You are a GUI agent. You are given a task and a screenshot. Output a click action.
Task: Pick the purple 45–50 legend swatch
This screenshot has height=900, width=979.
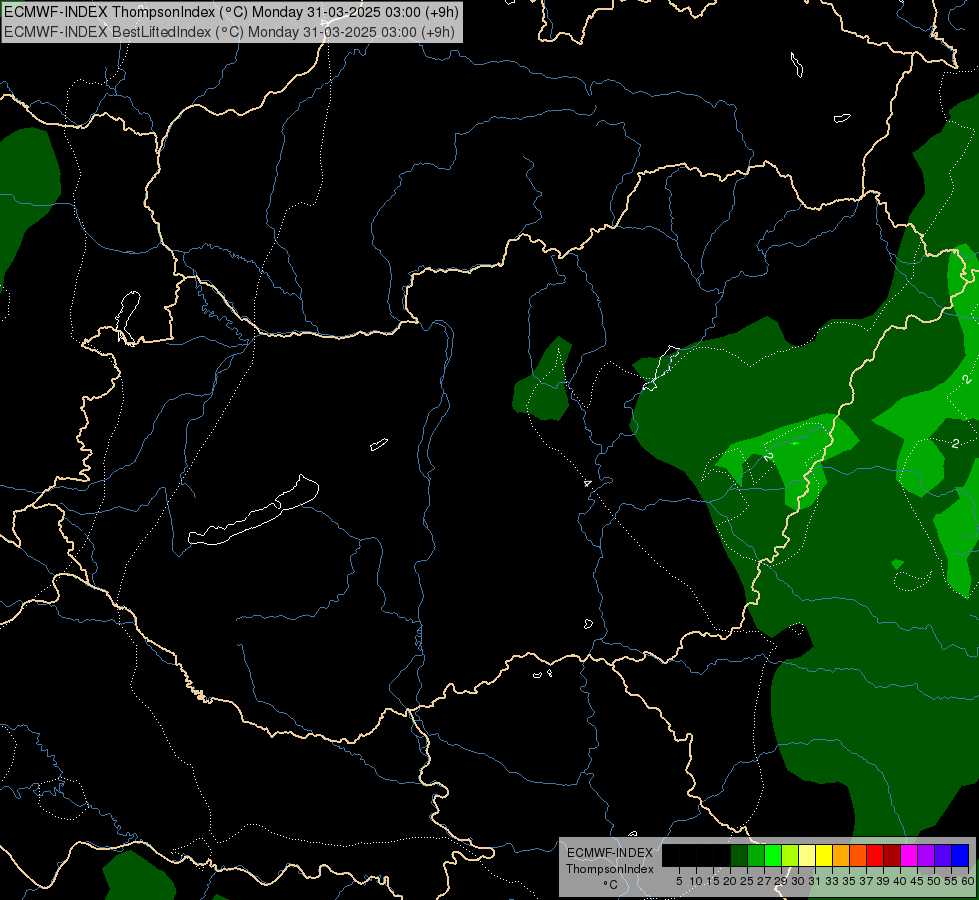point(926,855)
